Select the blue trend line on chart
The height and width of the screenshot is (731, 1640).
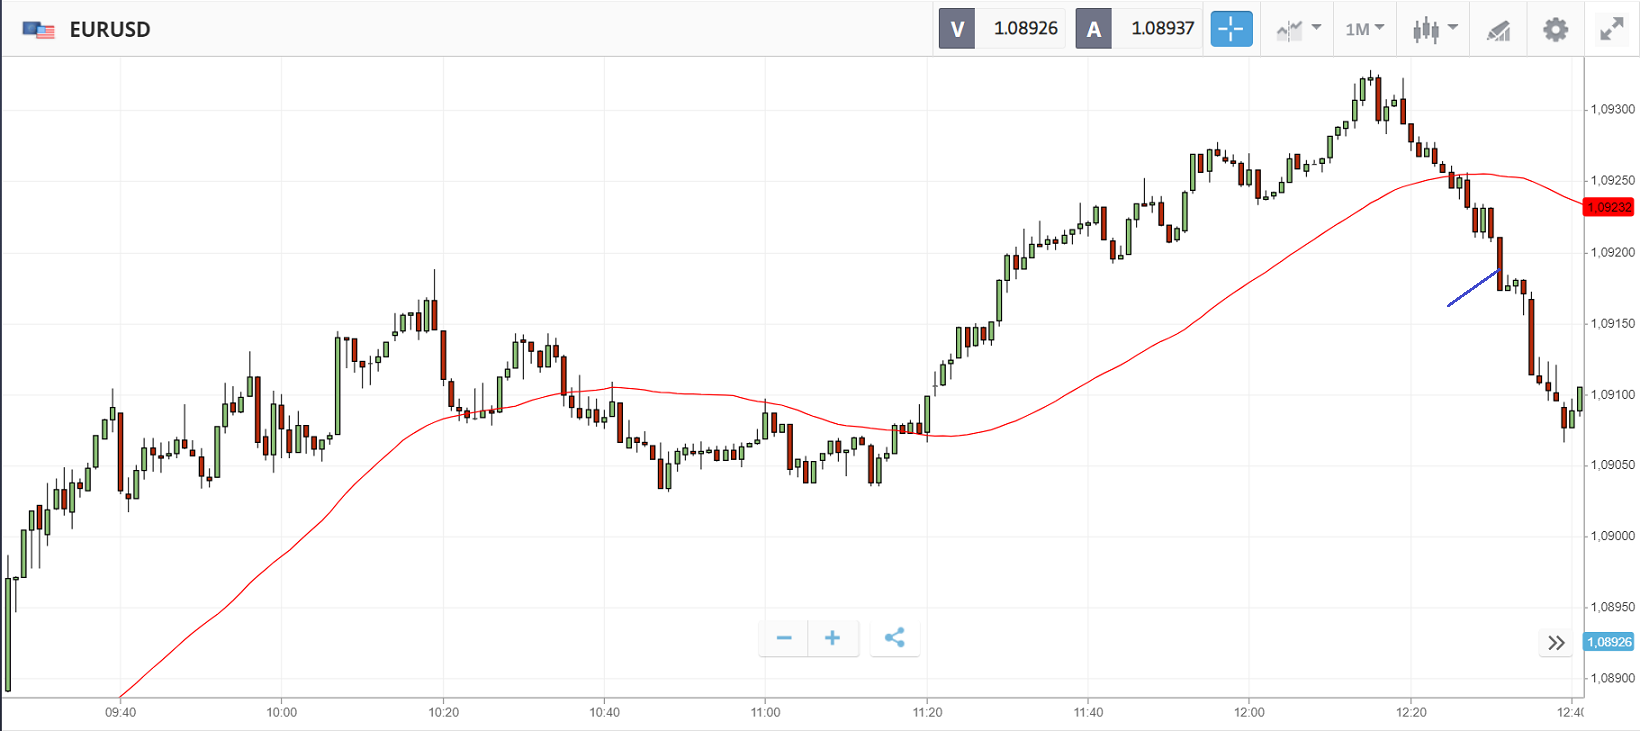pyautogui.click(x=1472, y=288)
